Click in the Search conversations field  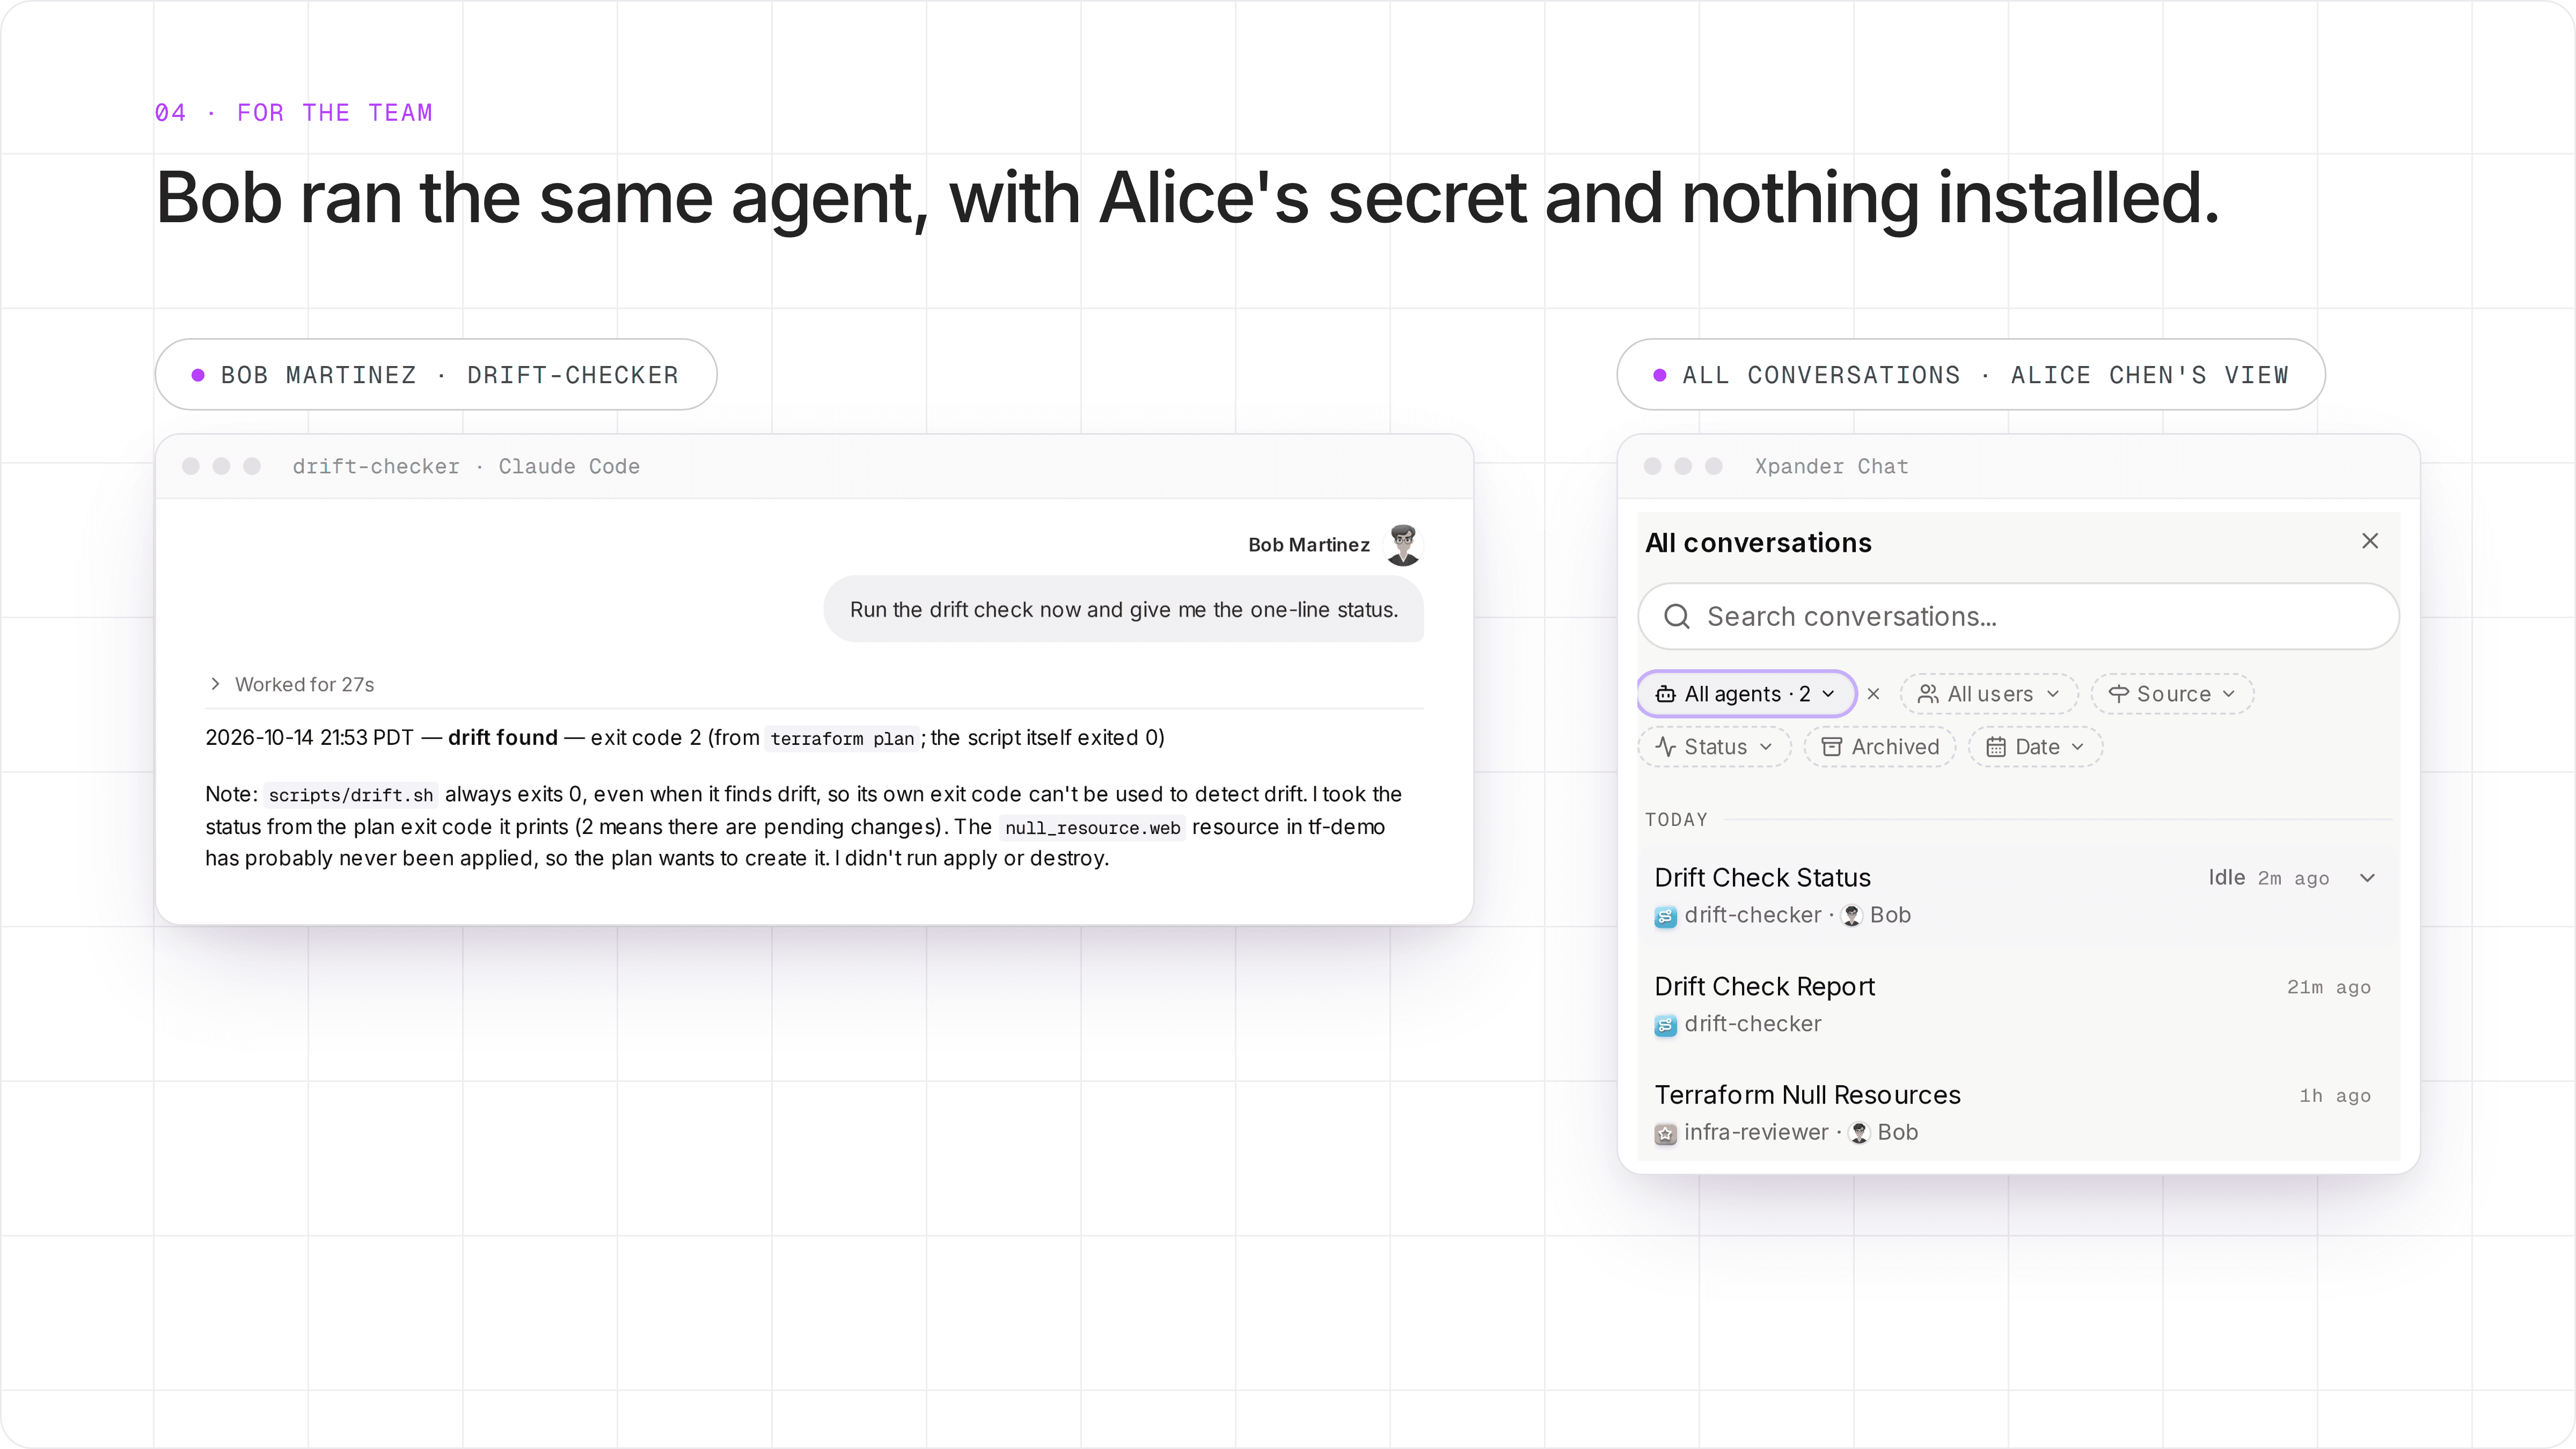2018,616
